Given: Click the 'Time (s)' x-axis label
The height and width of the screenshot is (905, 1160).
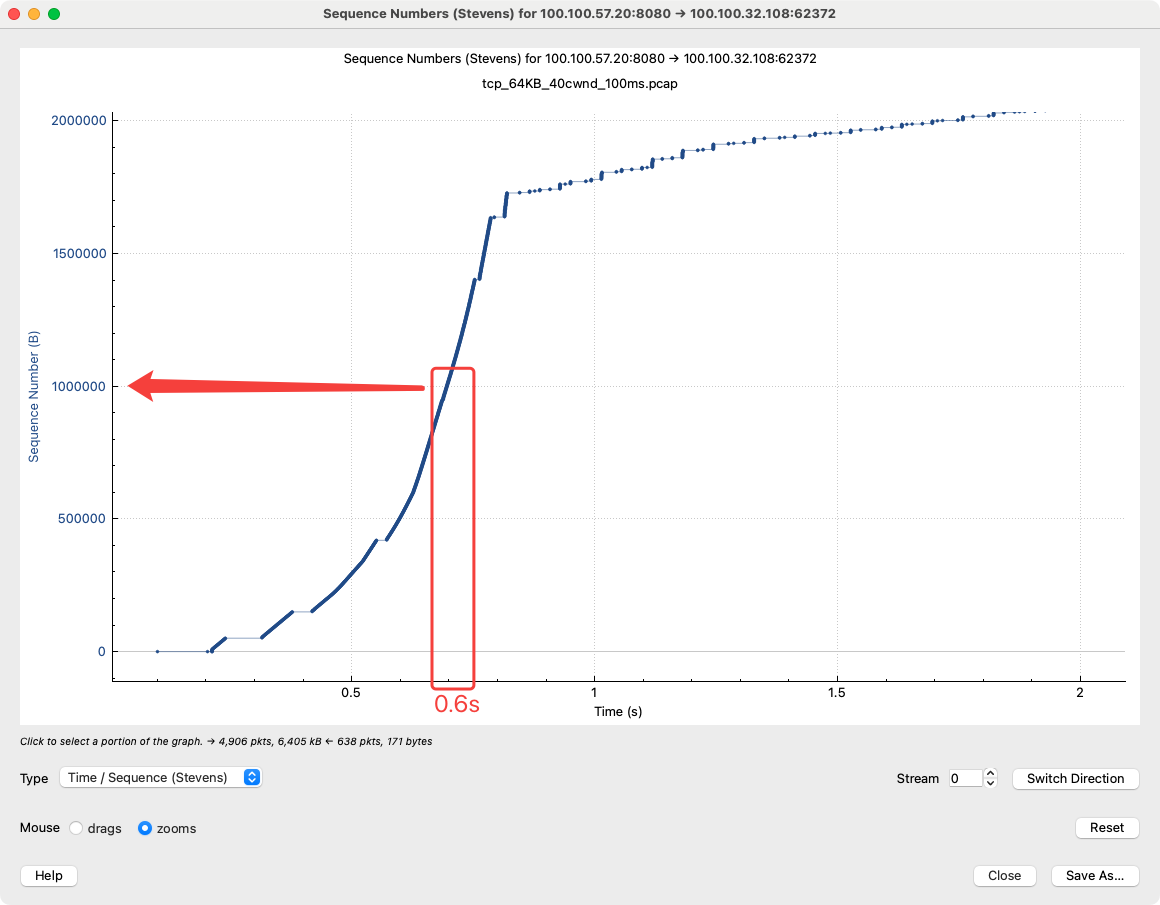Looking at the screenshot, I should point(619,711).
